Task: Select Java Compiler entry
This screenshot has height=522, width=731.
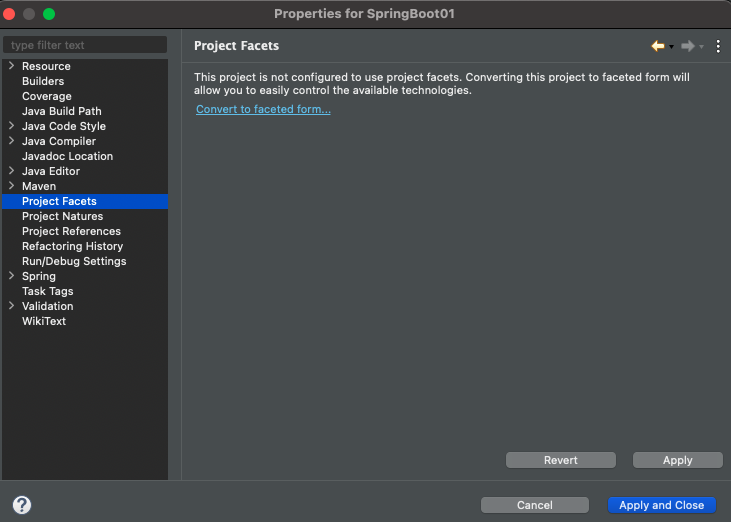Action: [59, 141]
